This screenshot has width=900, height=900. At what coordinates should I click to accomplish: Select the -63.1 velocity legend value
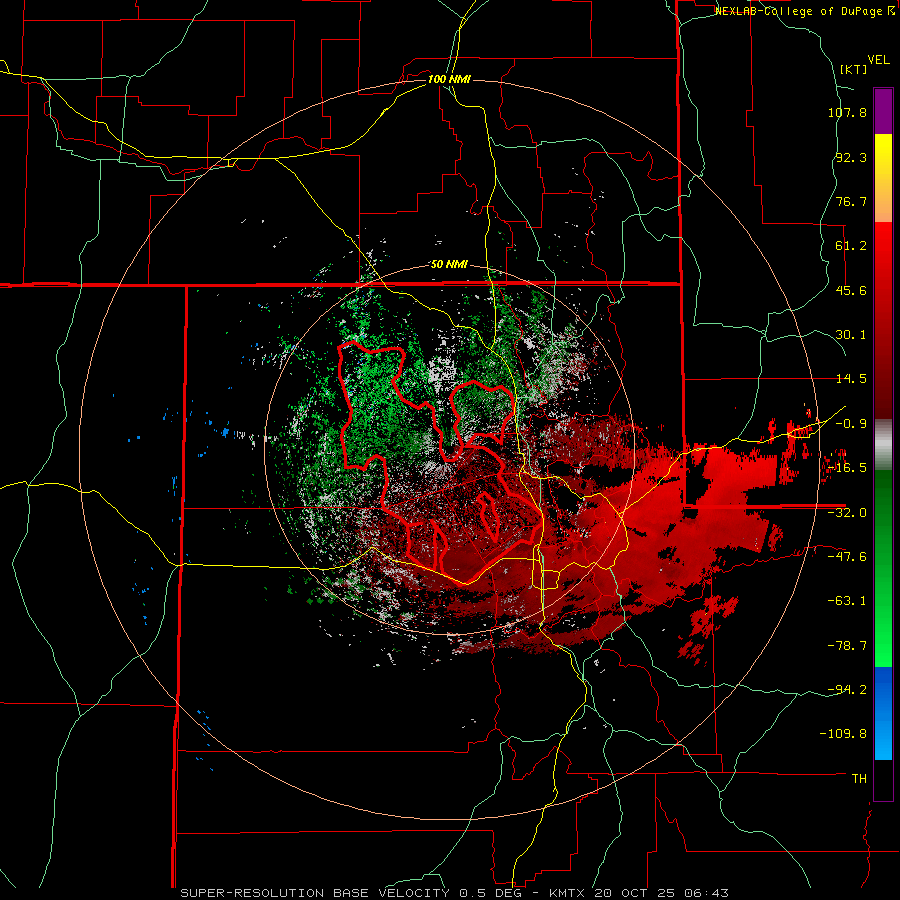tap(847, 601)
